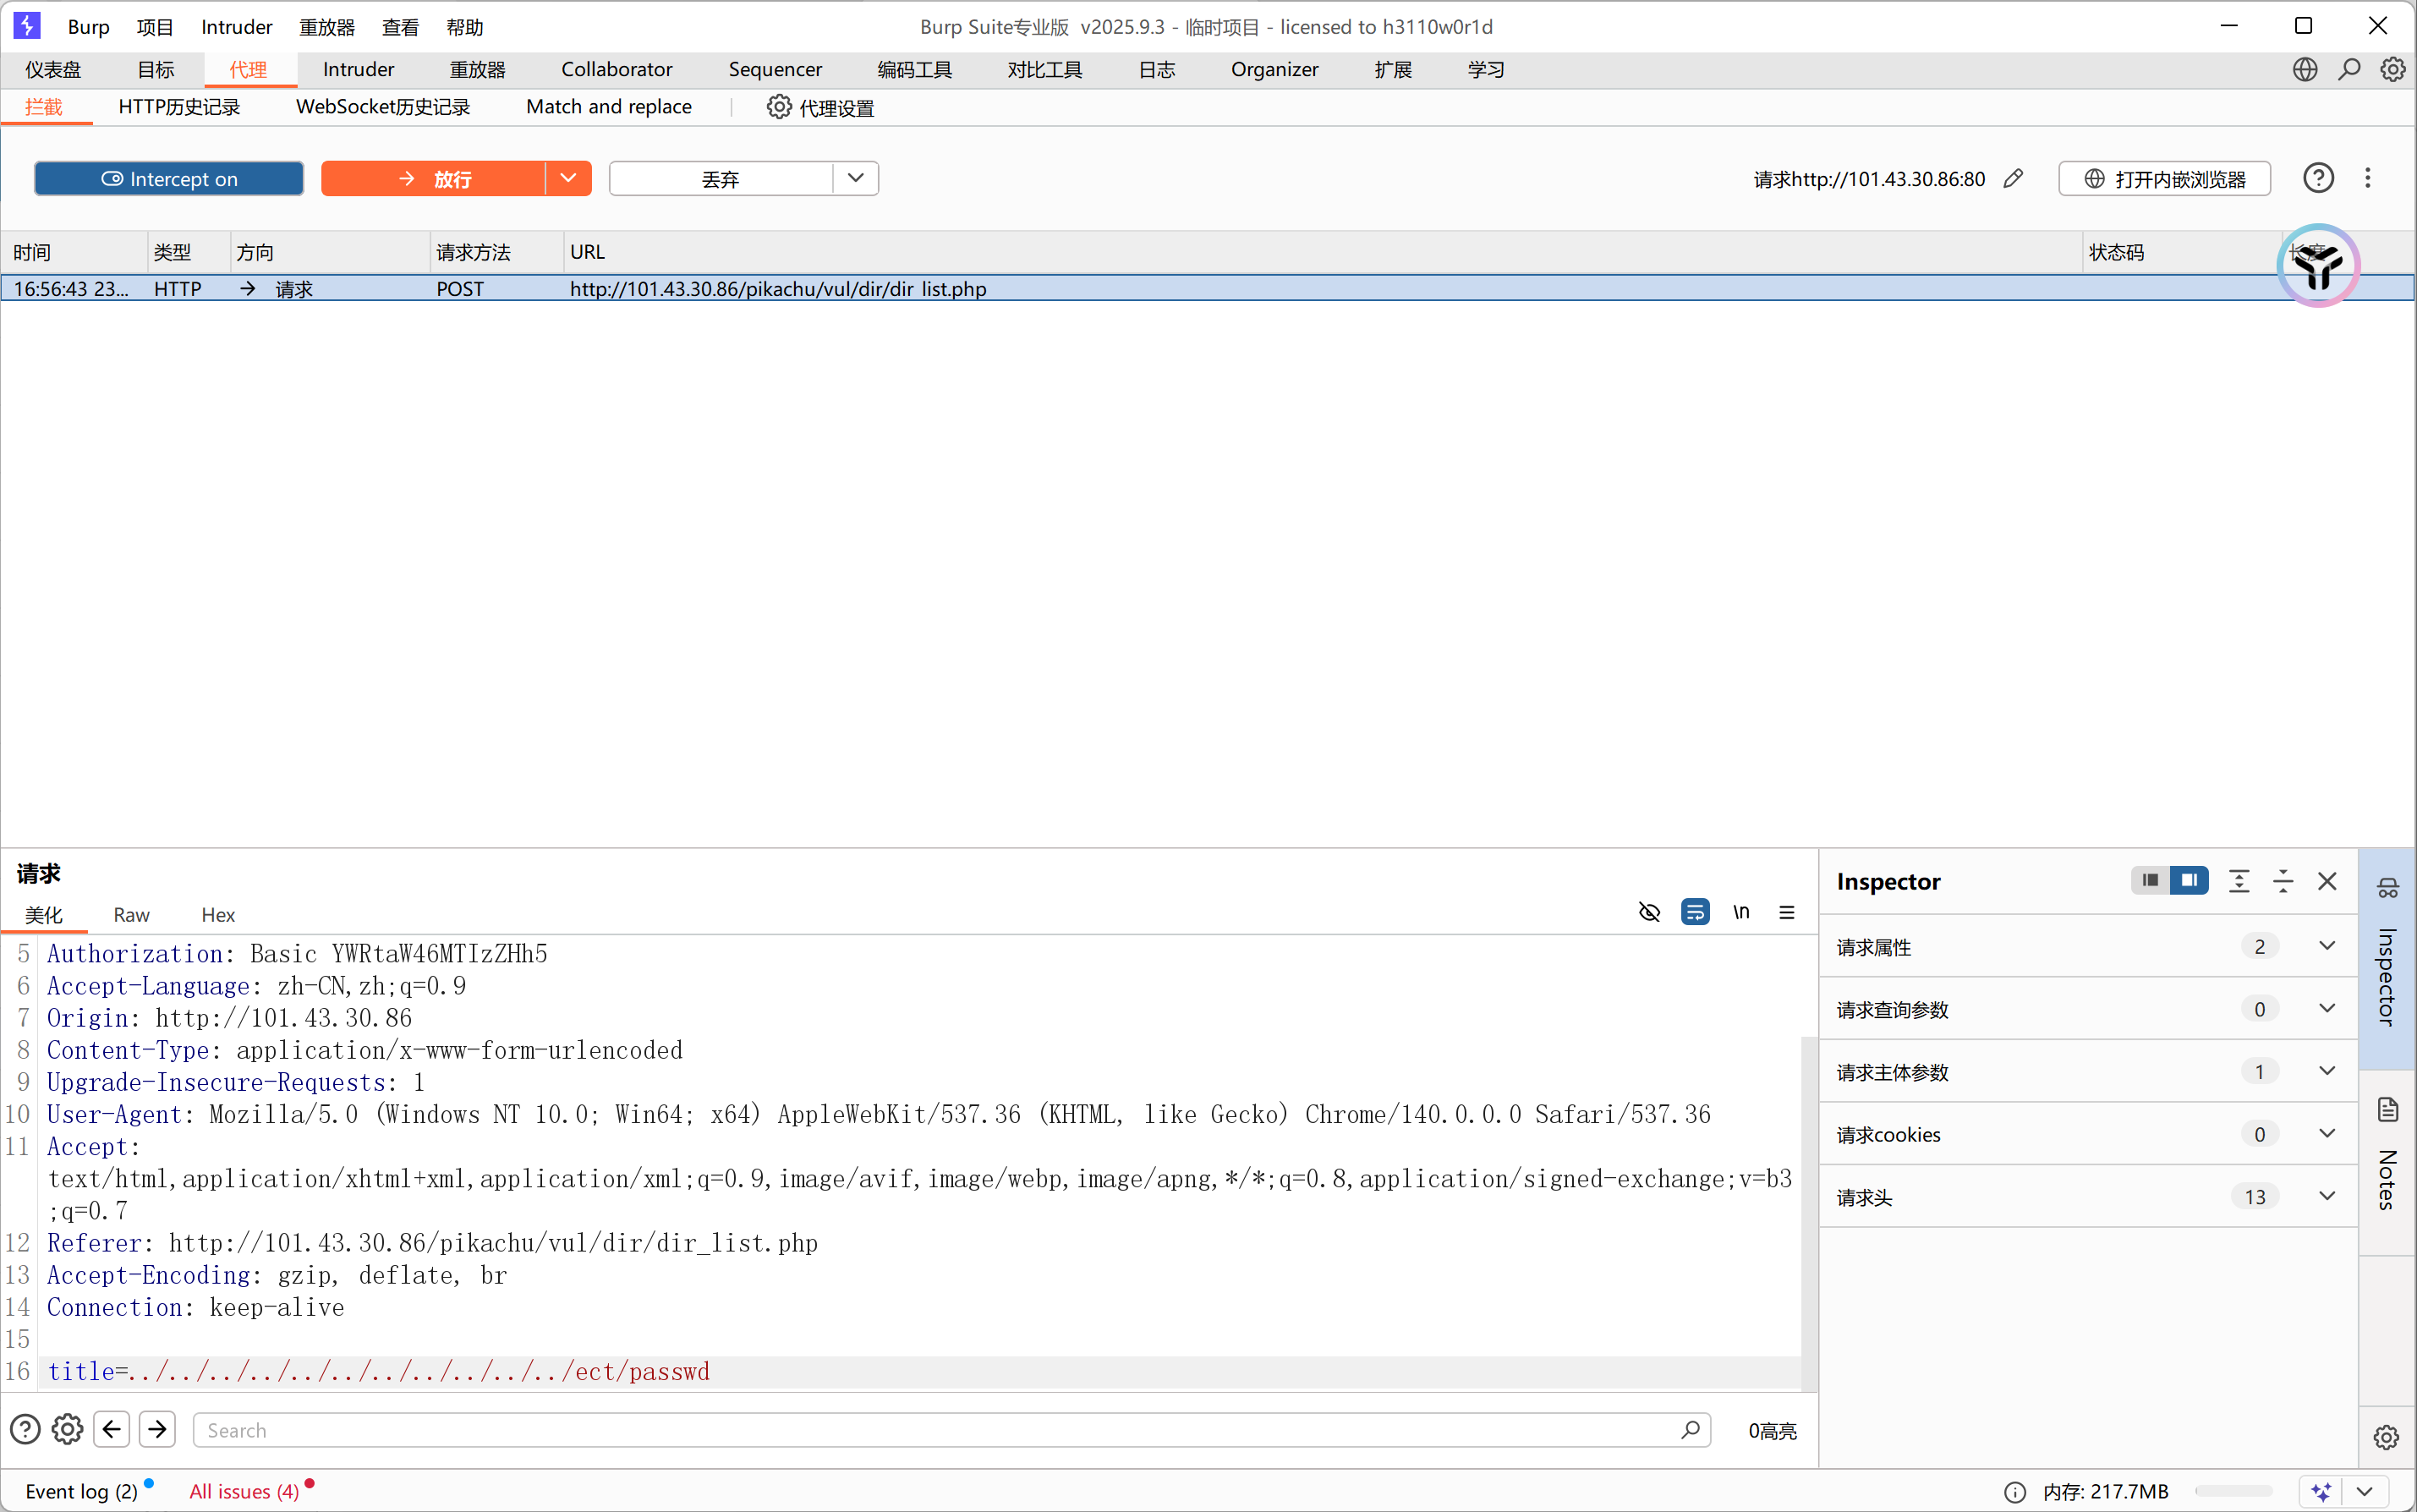Open the Match and replace tab

[609, 107]
